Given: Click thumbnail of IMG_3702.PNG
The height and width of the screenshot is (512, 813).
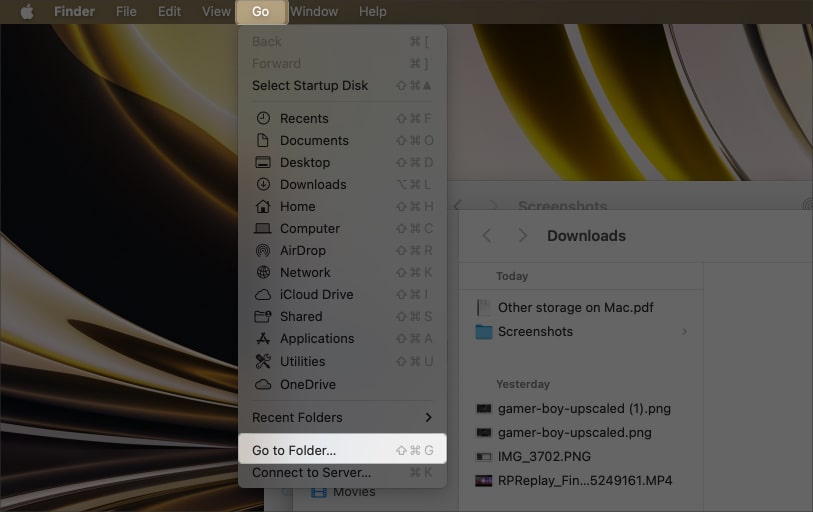Looking at the screenshot, I should point(484,456).
